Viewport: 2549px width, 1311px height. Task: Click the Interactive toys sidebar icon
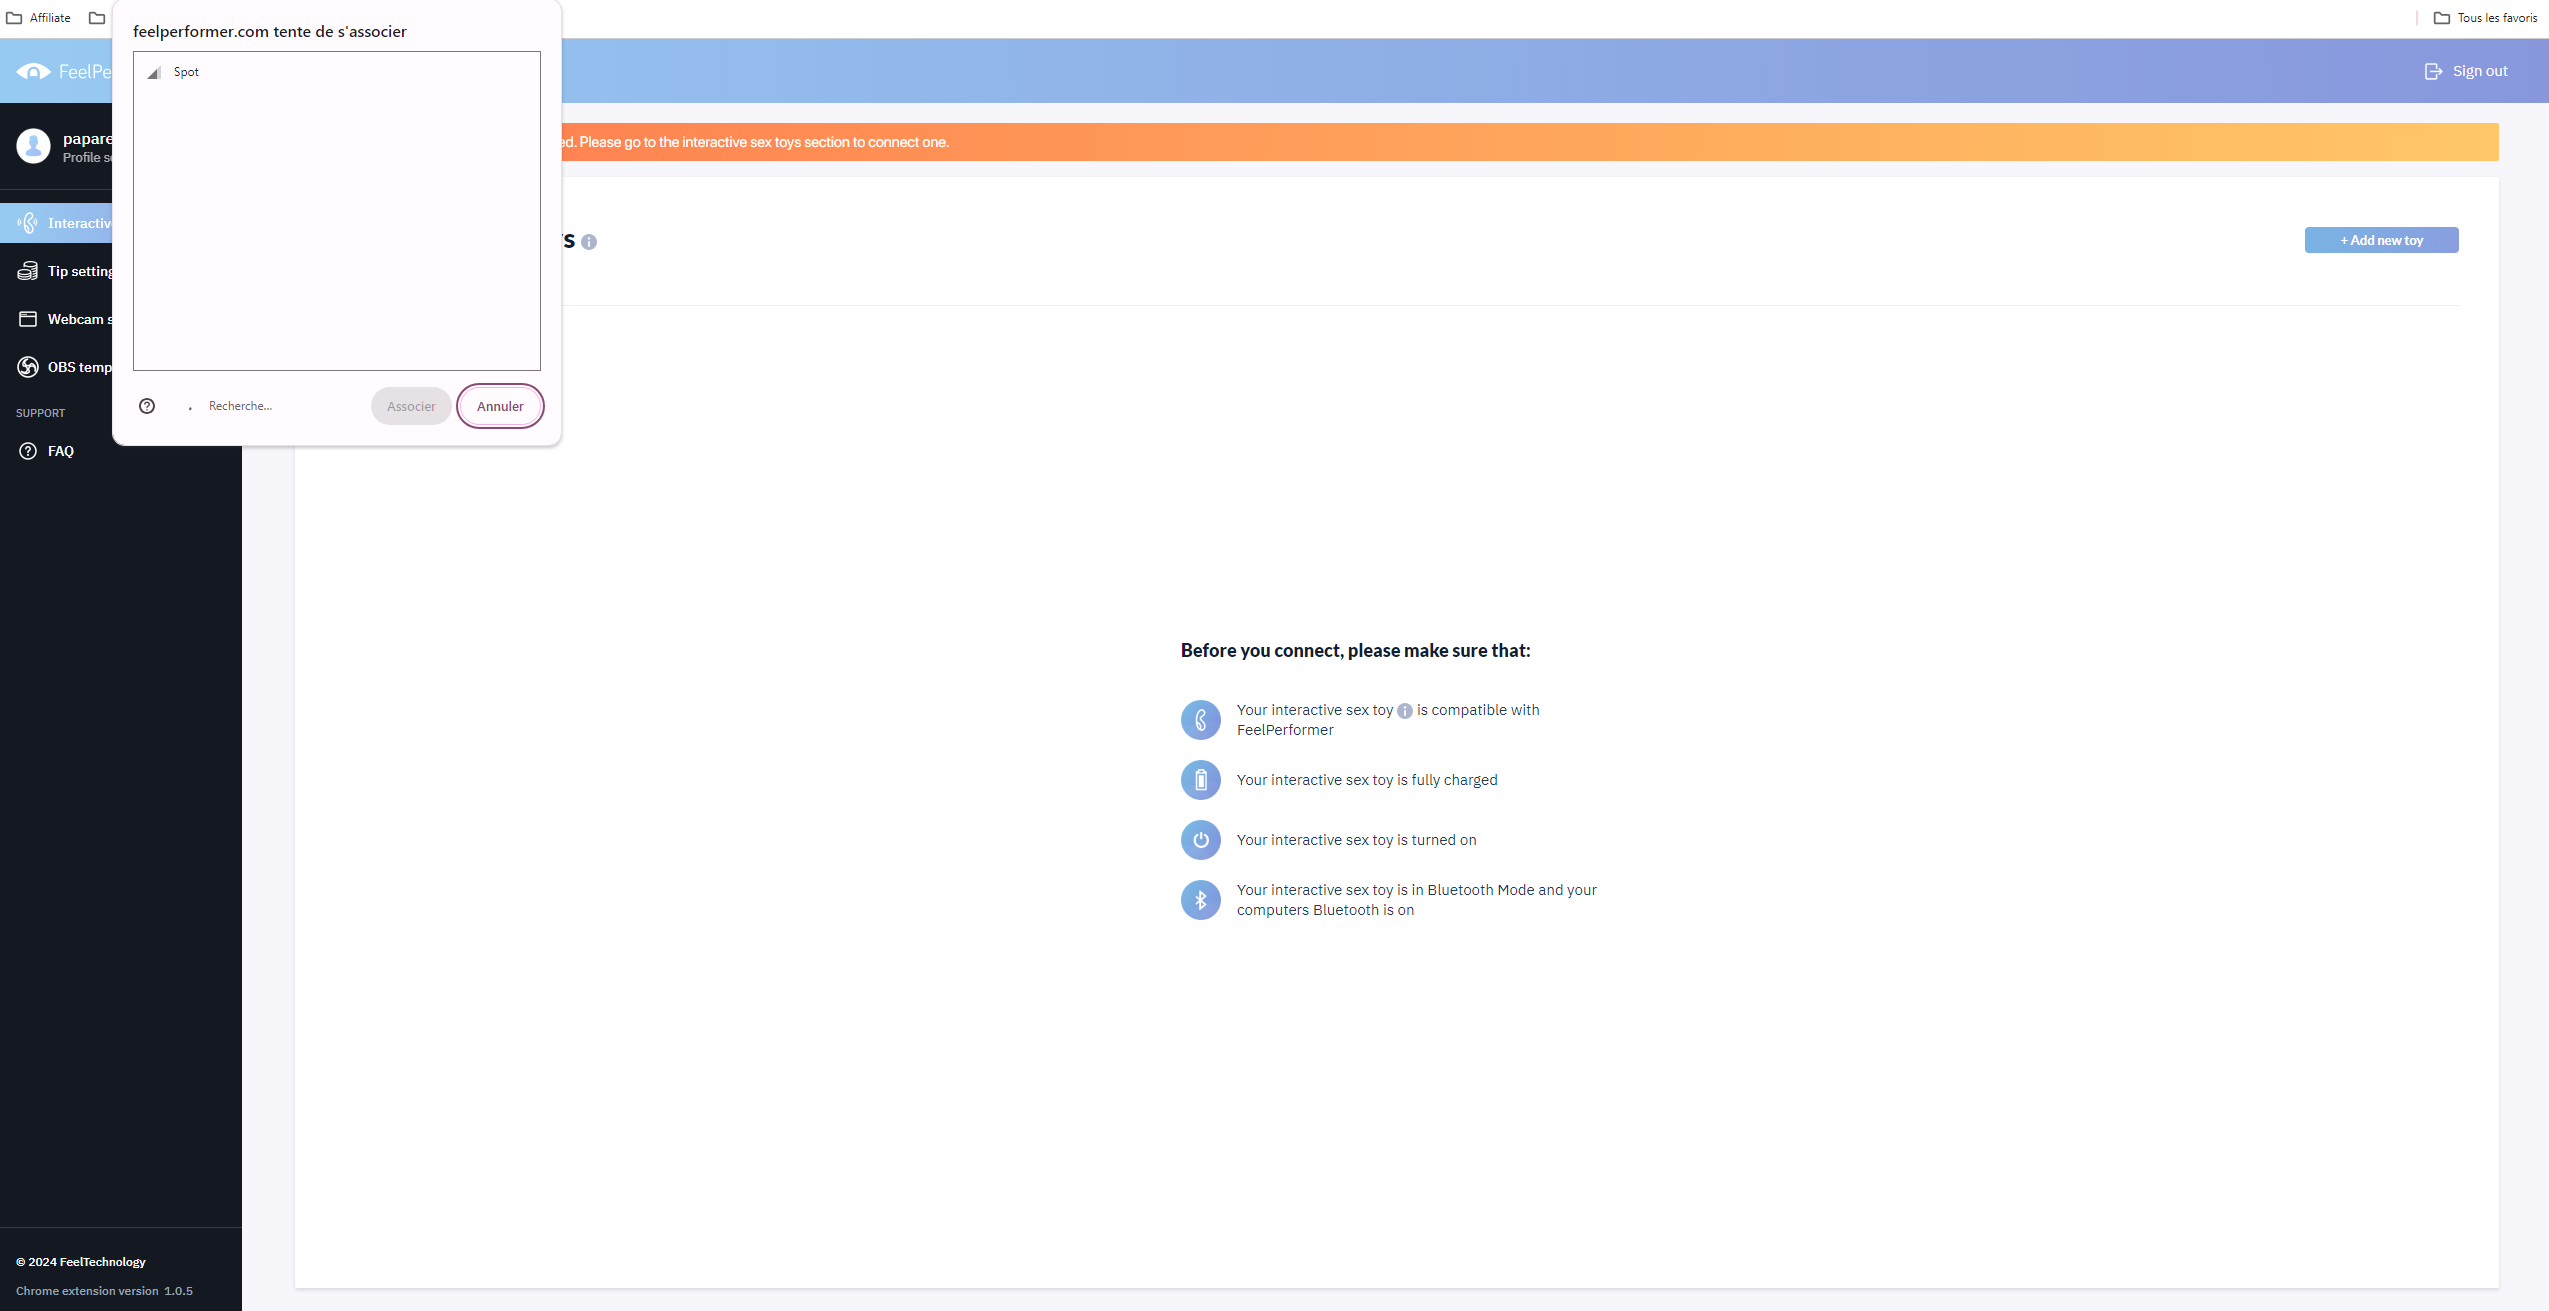click(28, 223)
